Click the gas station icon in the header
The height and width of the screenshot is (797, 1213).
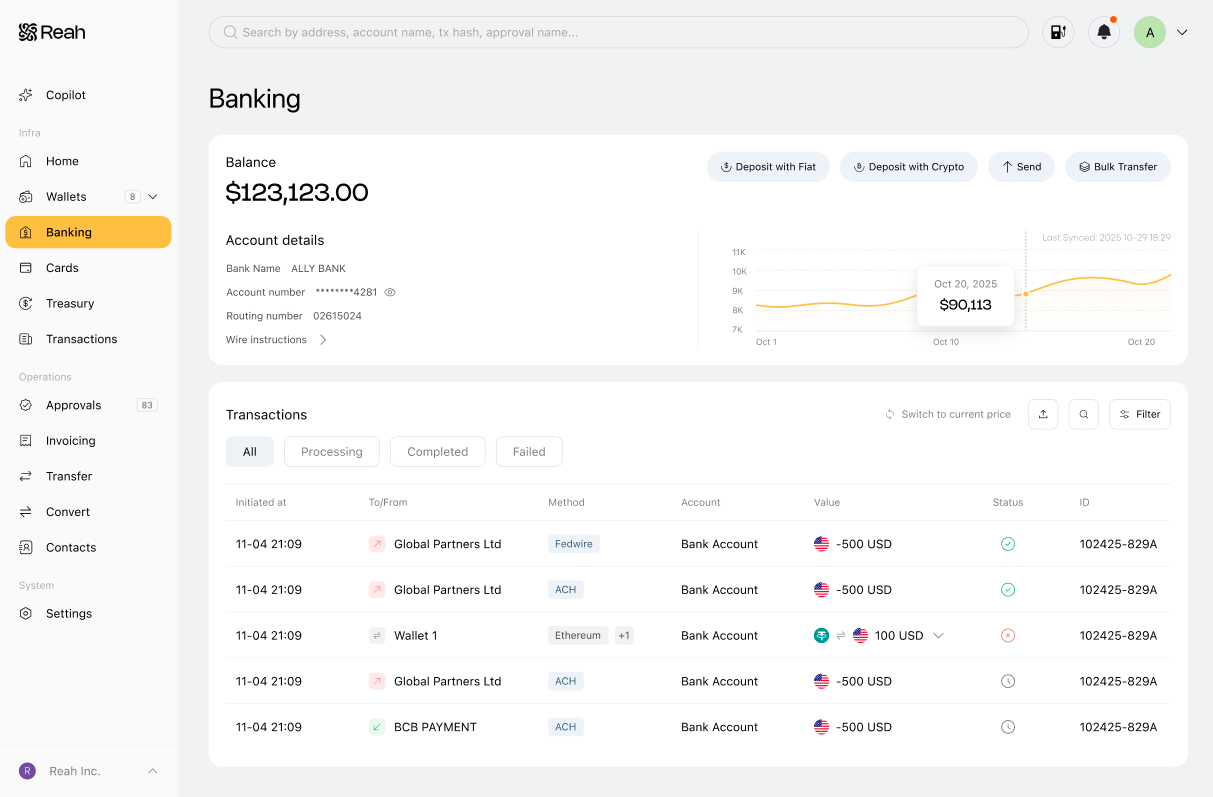[x=1058, y=32]
